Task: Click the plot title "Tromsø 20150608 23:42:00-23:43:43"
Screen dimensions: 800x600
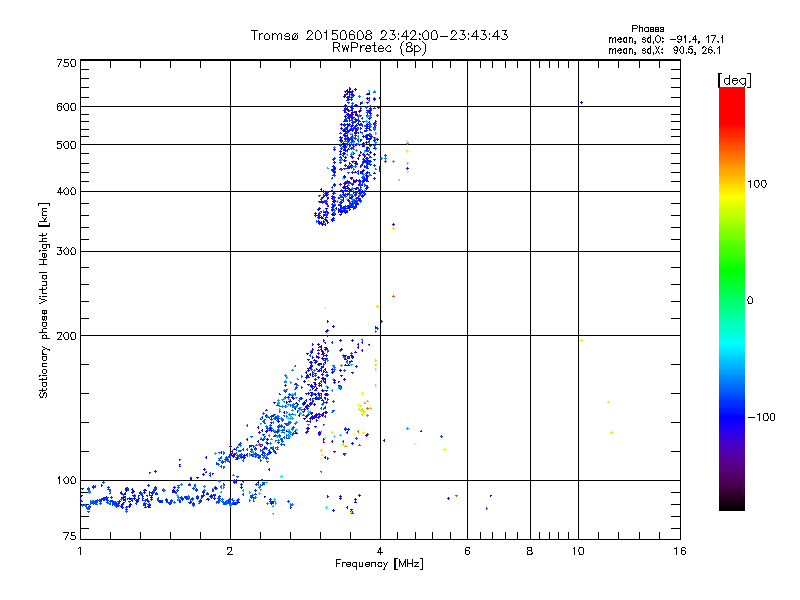Action: click(x=379, y=35)
